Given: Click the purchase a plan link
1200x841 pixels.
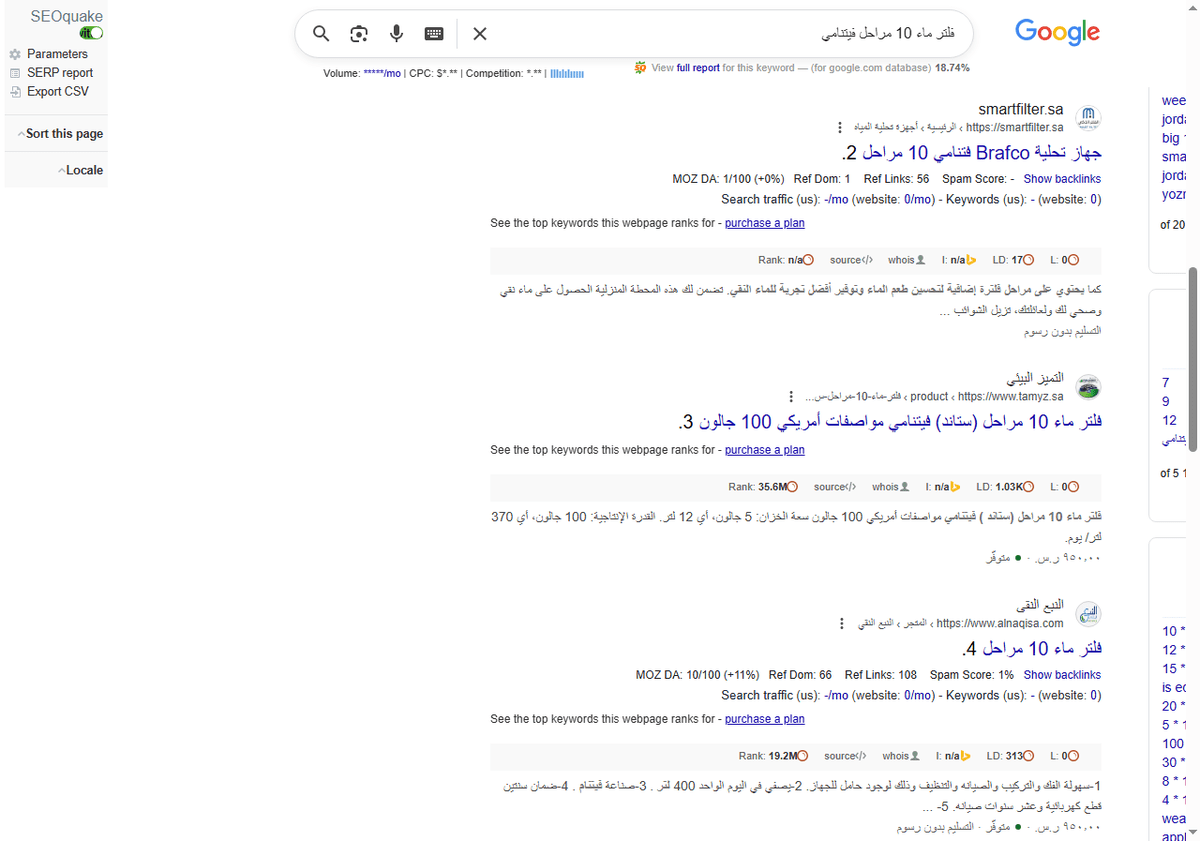Looking at the screenshot, I should pyautogui.click(x=764, y=222).
